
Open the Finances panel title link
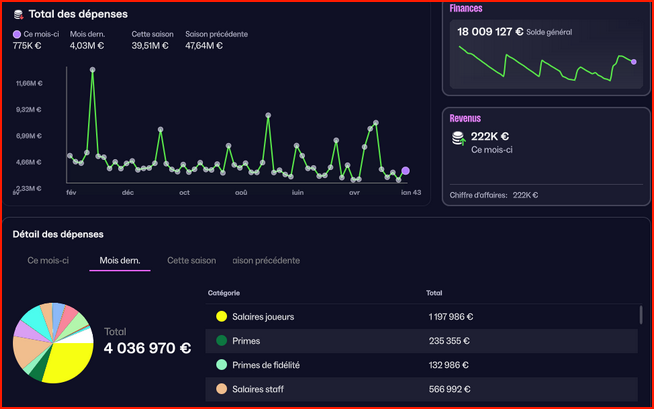[x=466, y=8]
